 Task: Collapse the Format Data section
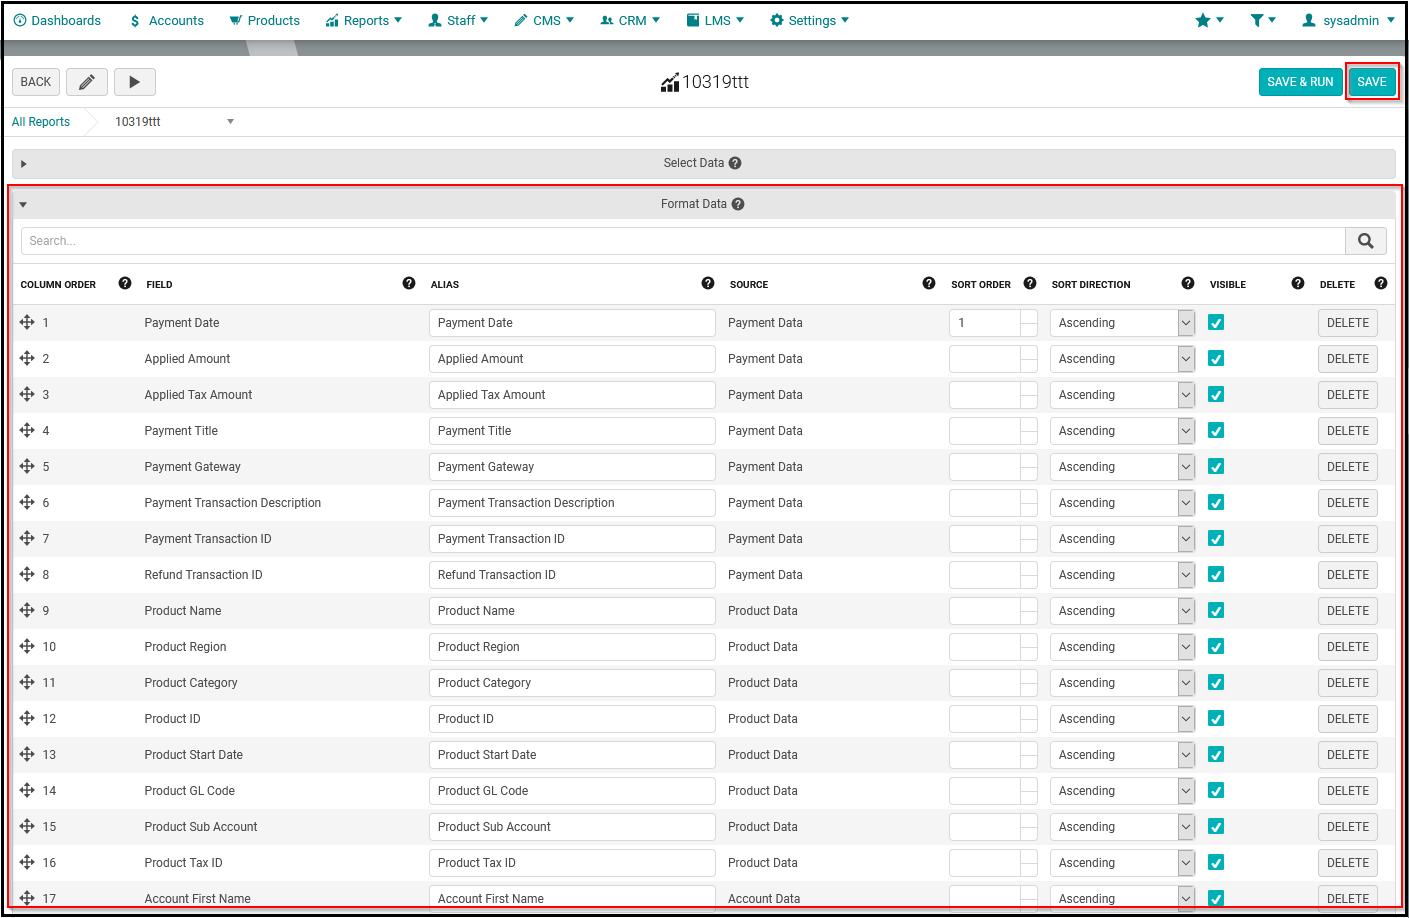pyautogui.click(x=23, y=204)
